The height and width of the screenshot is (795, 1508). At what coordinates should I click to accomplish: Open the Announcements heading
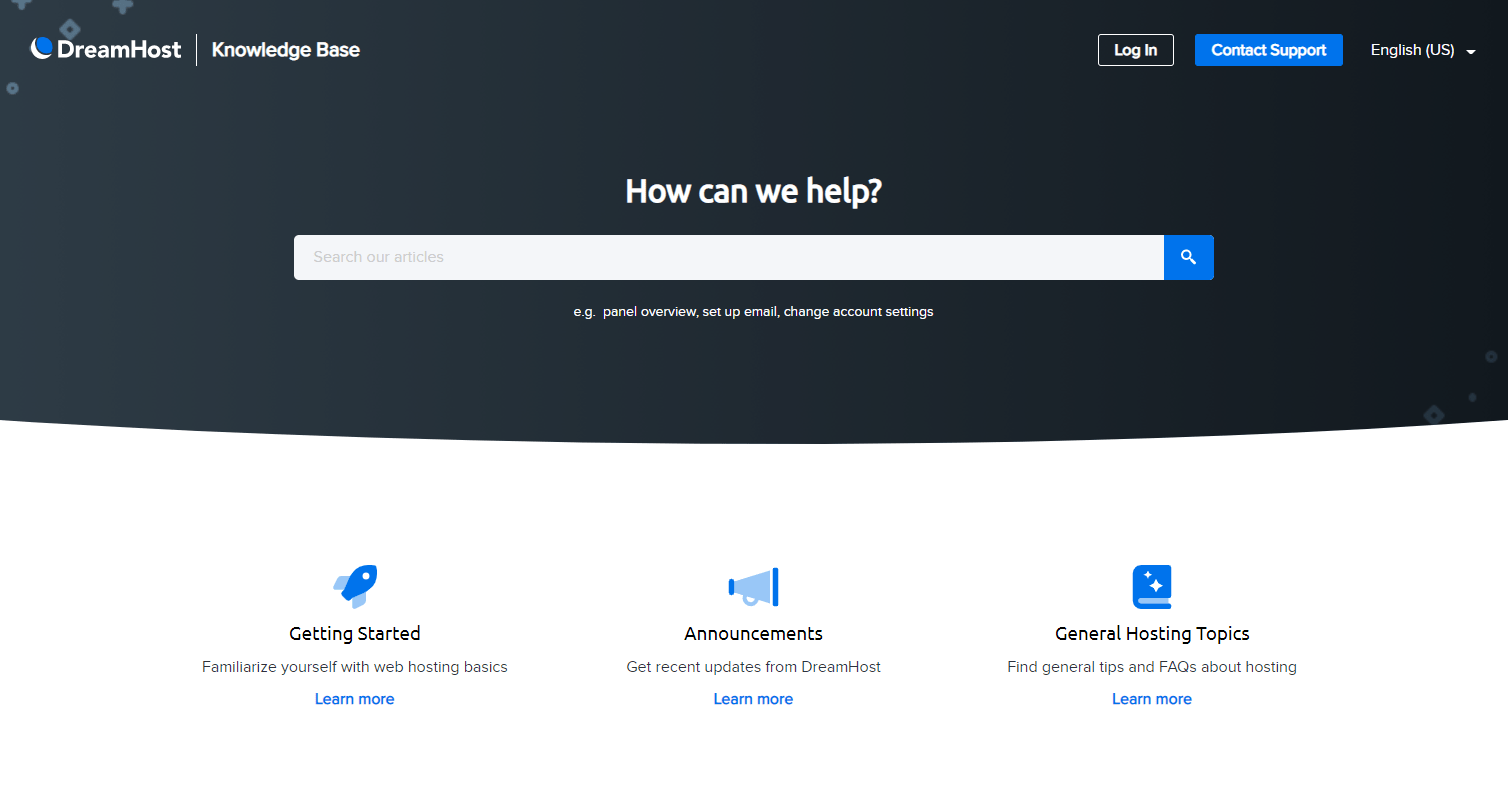pos(753,633)
